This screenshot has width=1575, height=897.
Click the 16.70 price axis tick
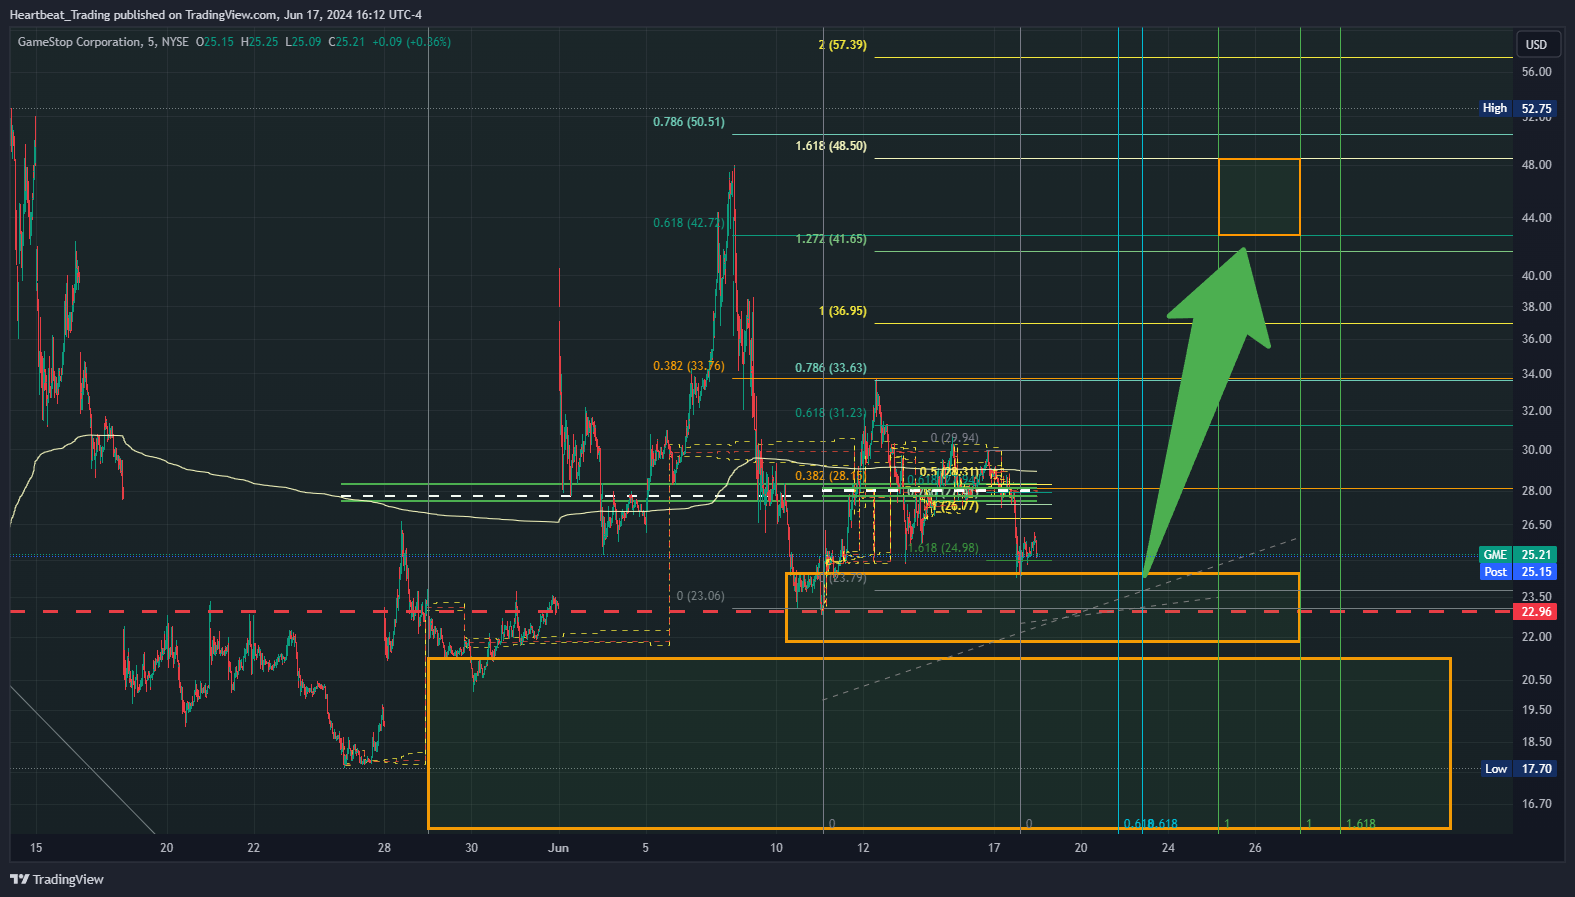point(1536,804)
